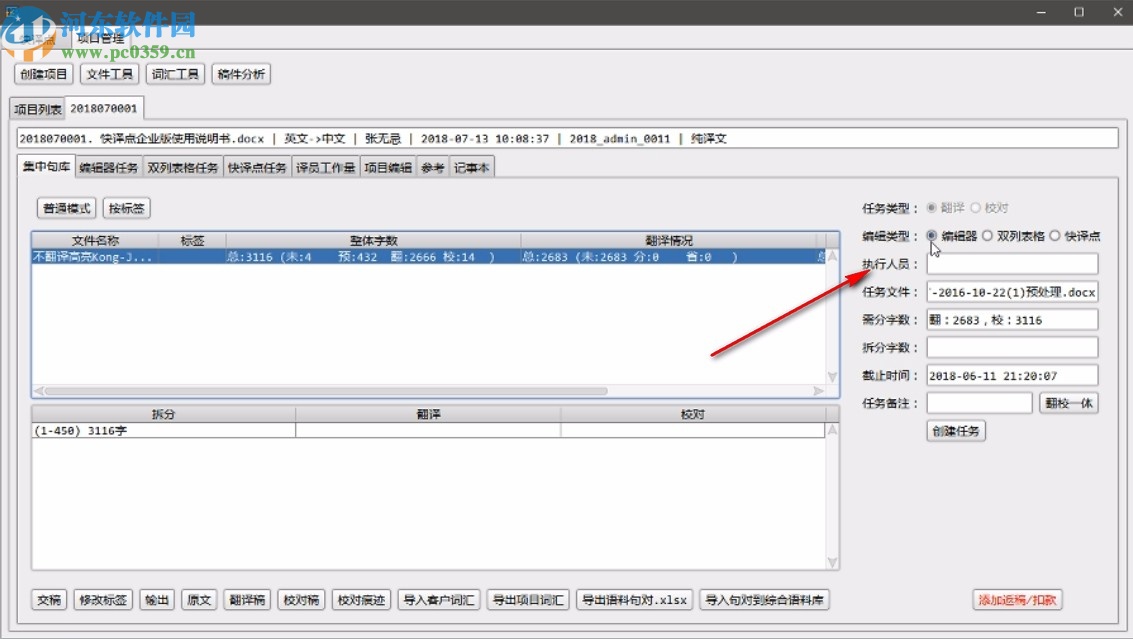Click the 添加返稿/扣款 button
Screen dimensions: 1133x639
point(1017,600)
